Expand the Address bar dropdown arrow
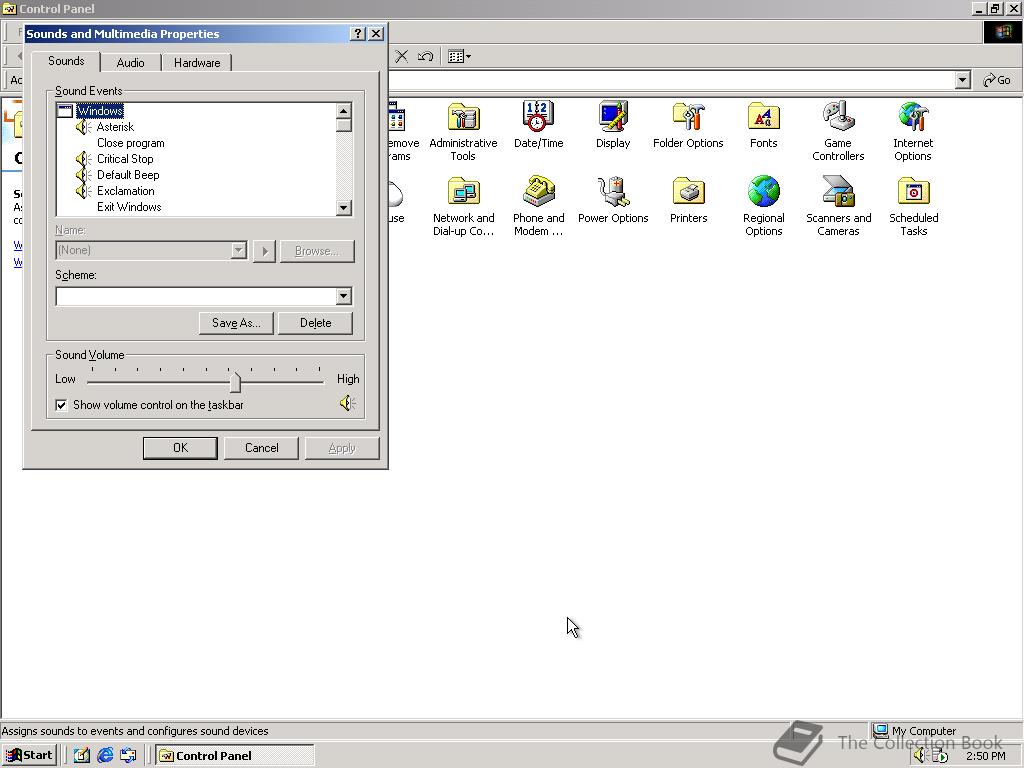The image size is (1024, 768). pos(962,80)
